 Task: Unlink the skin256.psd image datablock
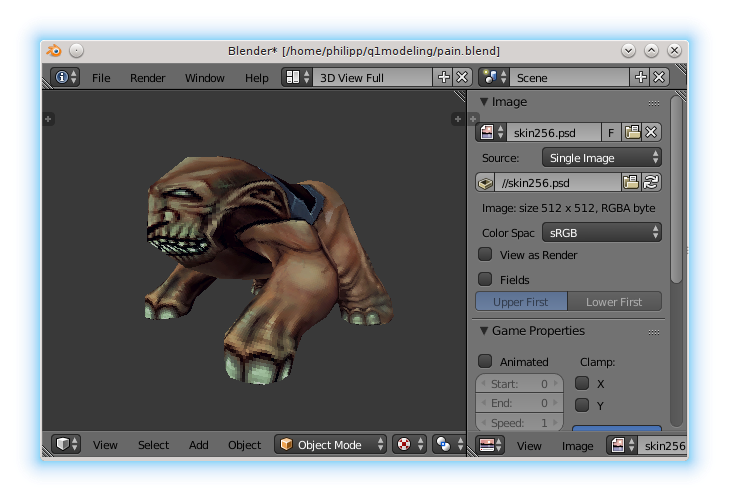651,132
